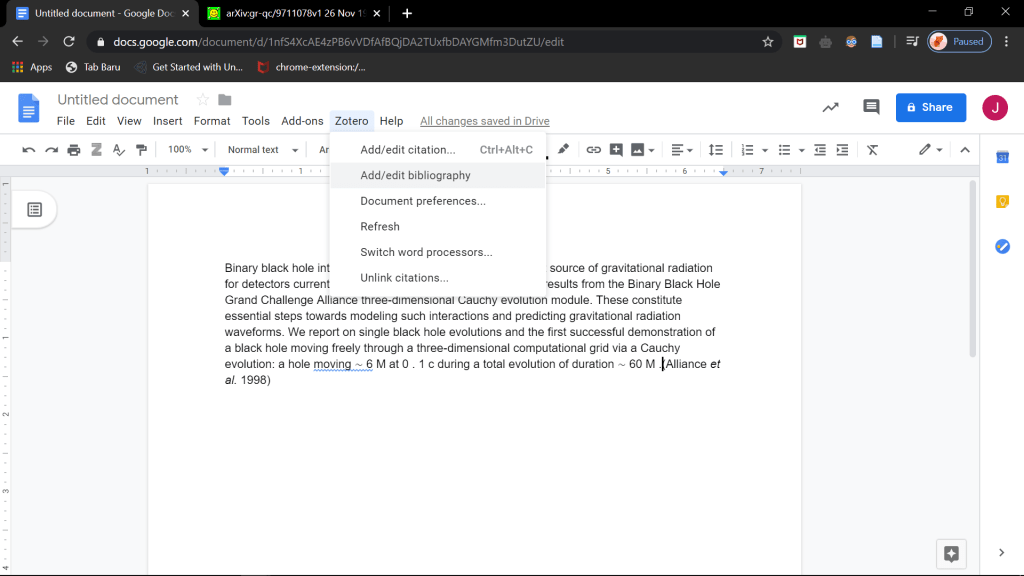Click the blue Share button

(930, 107)
